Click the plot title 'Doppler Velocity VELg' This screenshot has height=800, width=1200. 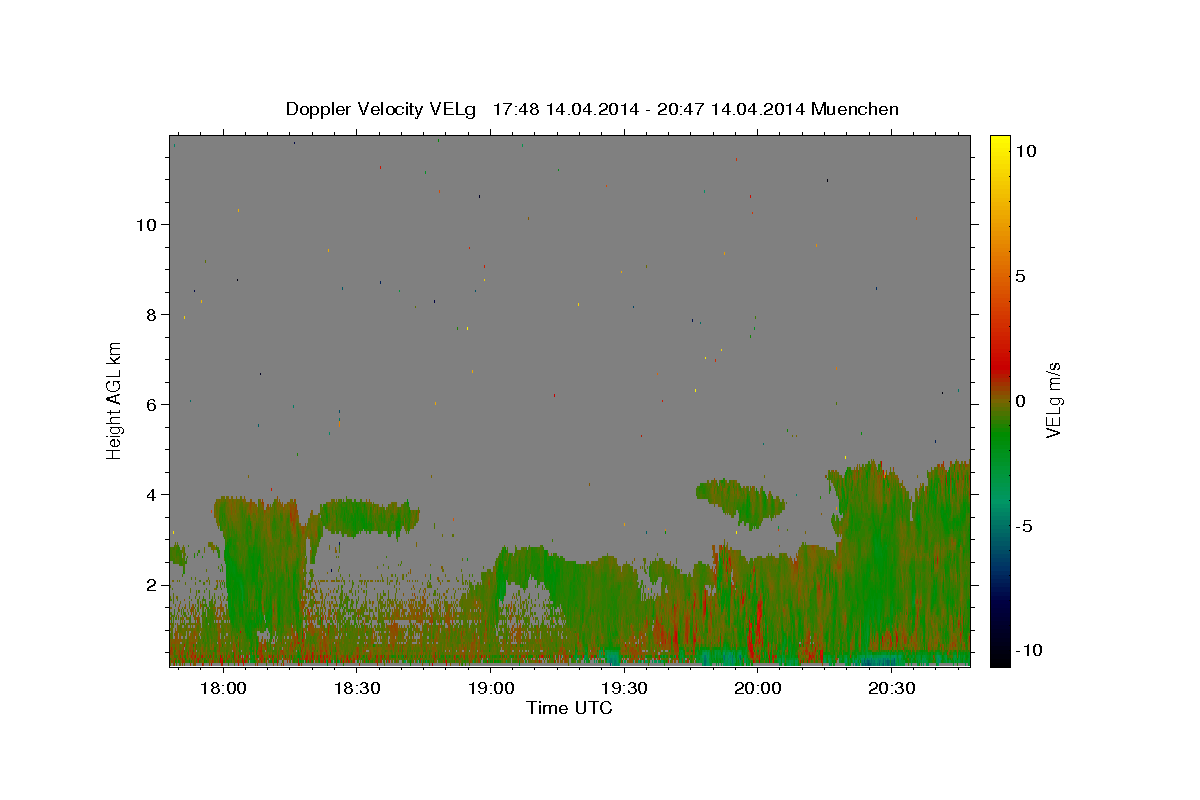pyautogui.click(x=381, y=109)
